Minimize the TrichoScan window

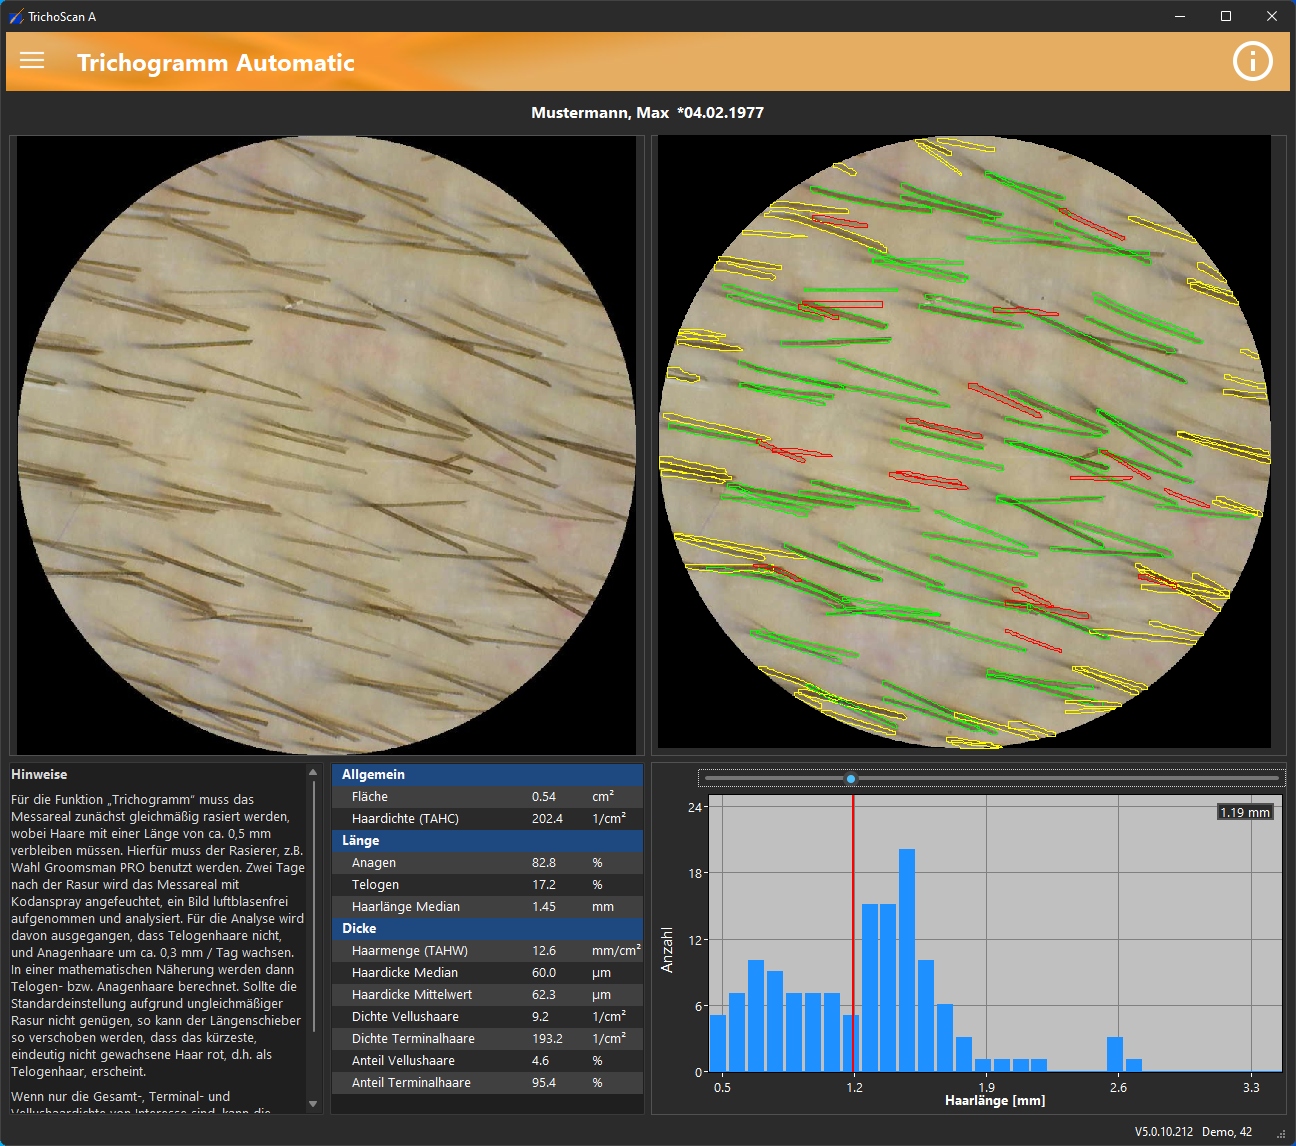[1180, 16]
